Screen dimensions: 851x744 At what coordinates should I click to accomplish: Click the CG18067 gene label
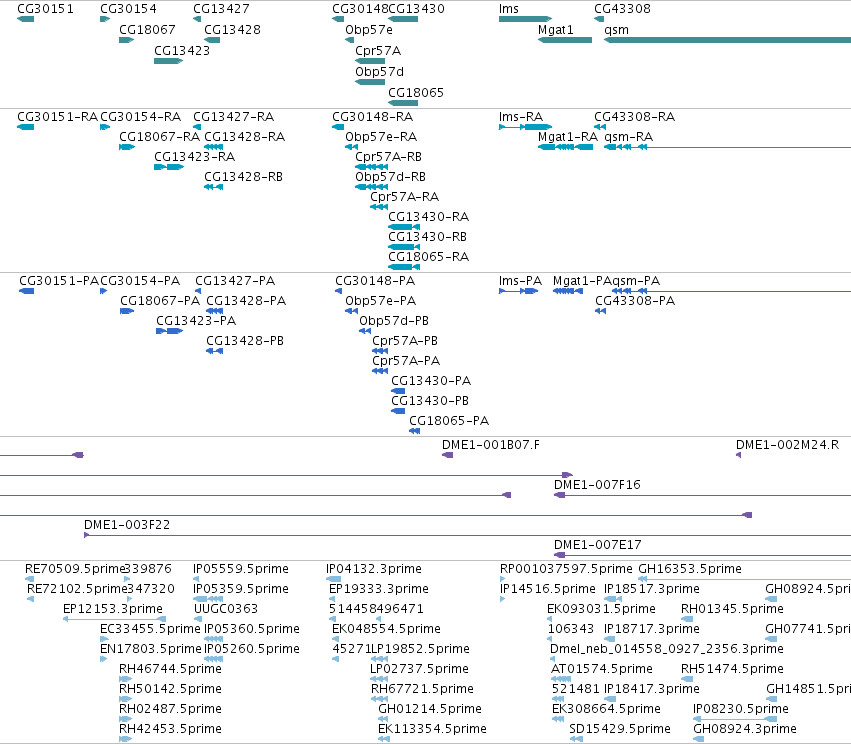(x=148, y=29)
